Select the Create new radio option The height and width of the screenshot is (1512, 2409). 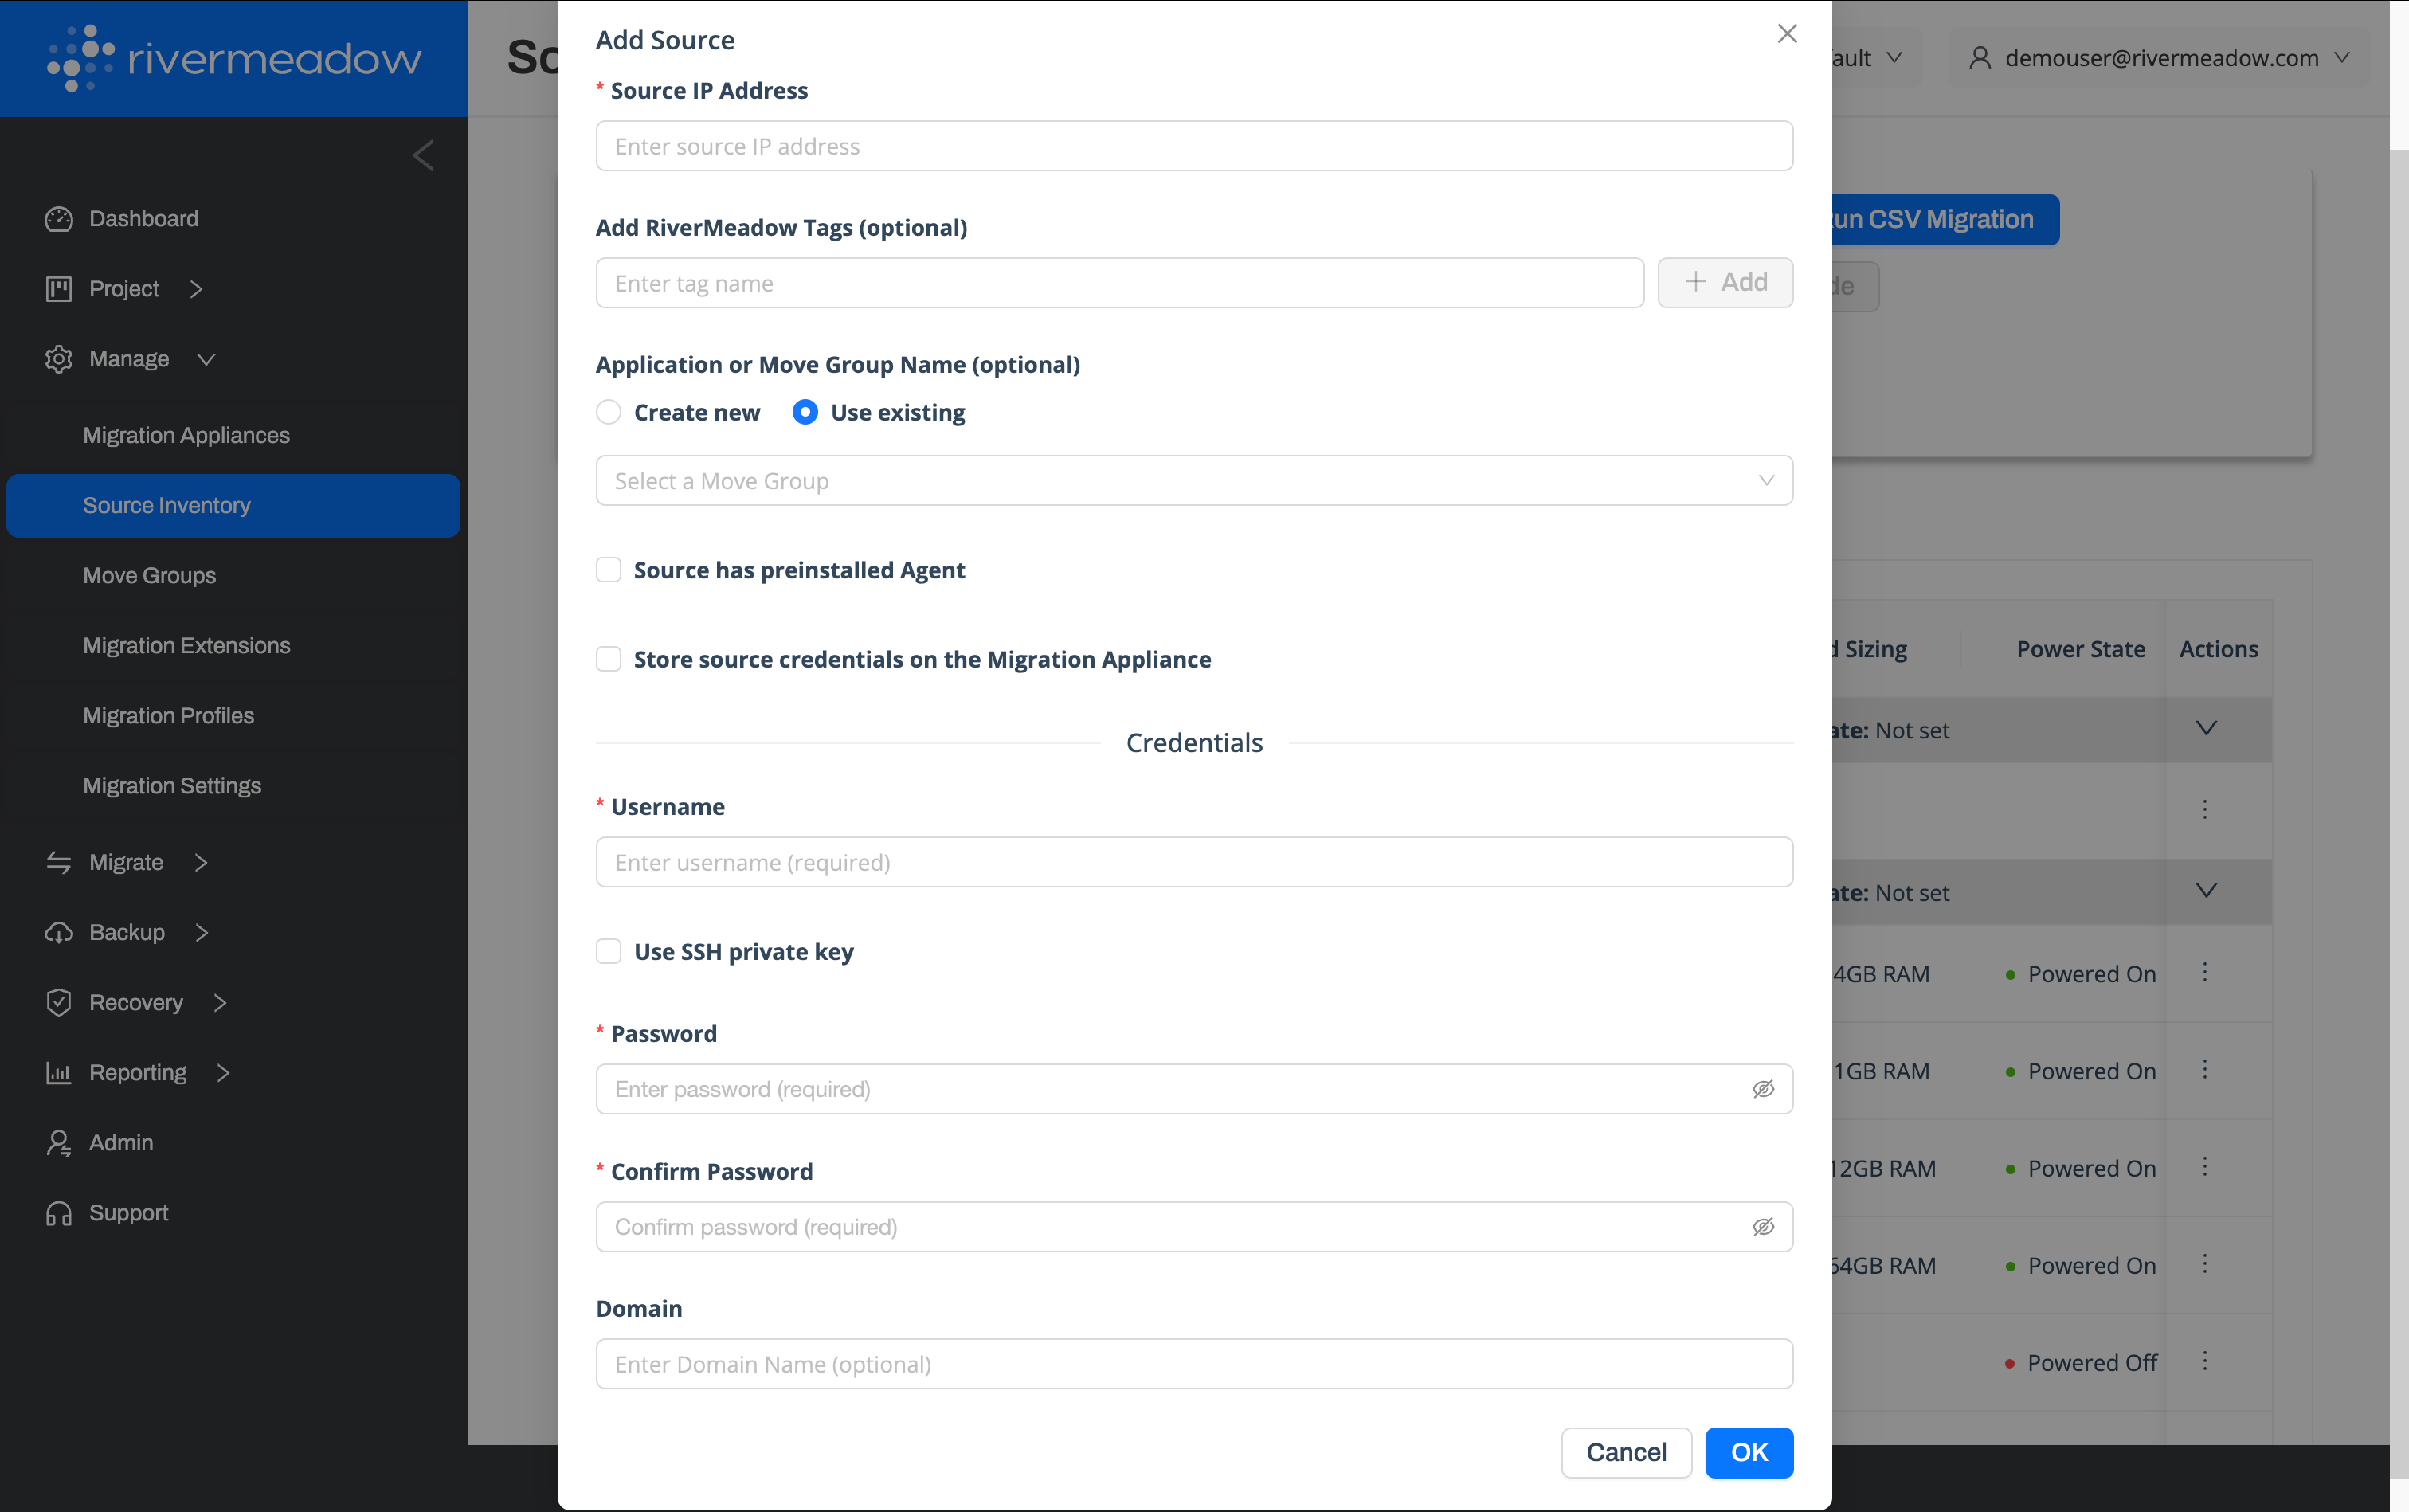click(609, 412)
